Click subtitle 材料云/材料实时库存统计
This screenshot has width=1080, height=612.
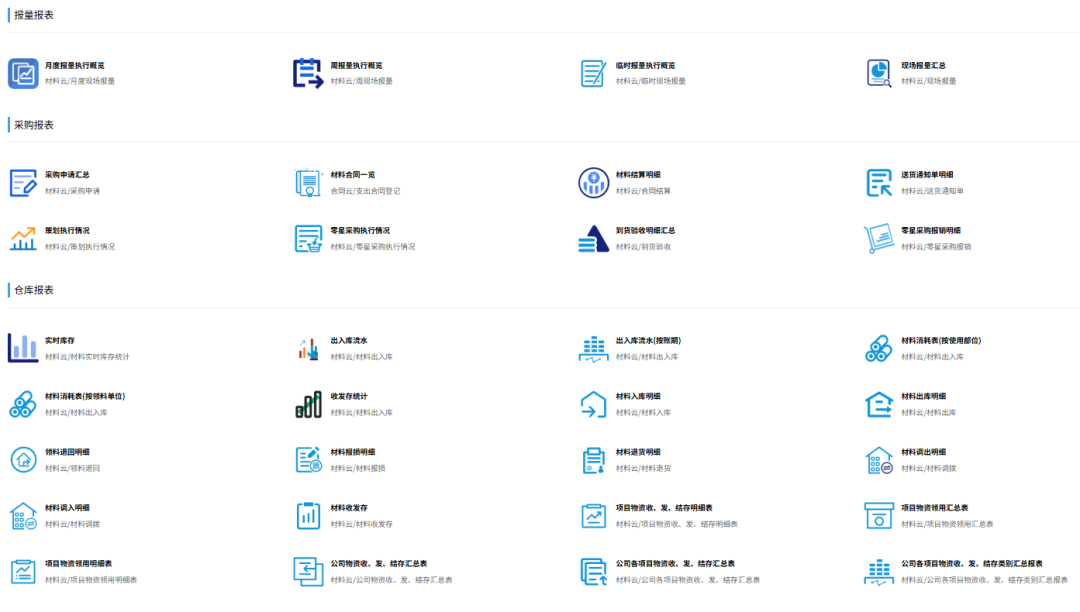click(x=87, y=357)
